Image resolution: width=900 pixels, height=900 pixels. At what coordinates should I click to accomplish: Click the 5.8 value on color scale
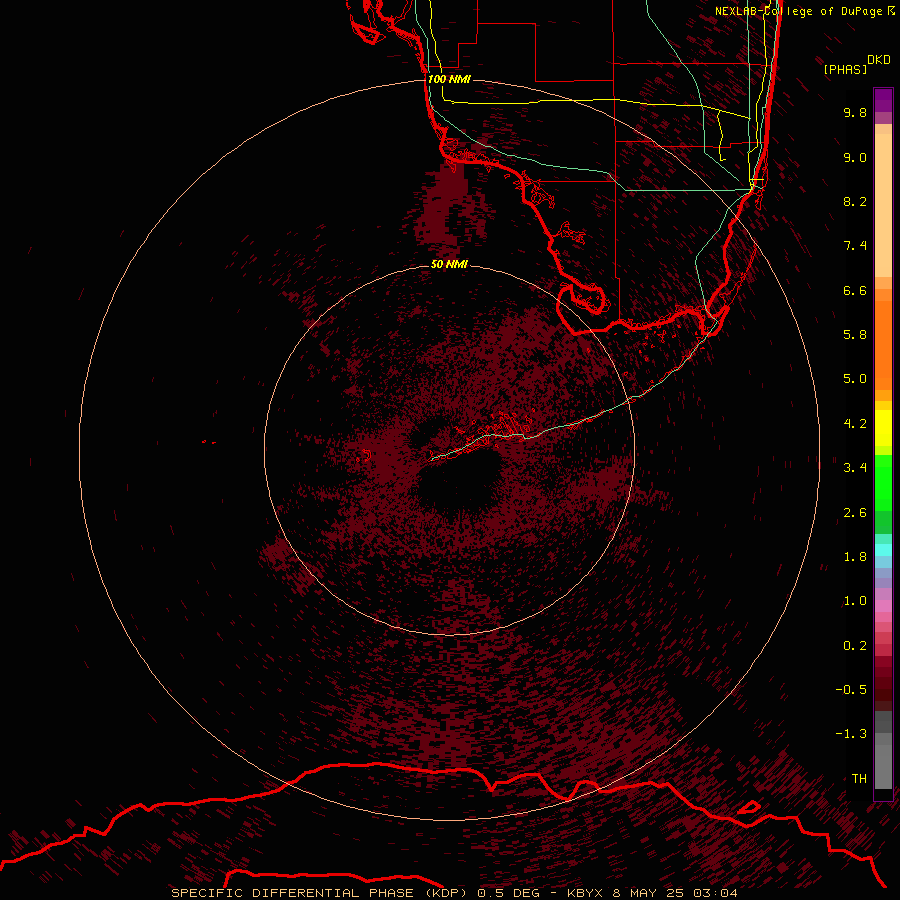point(855,335)
